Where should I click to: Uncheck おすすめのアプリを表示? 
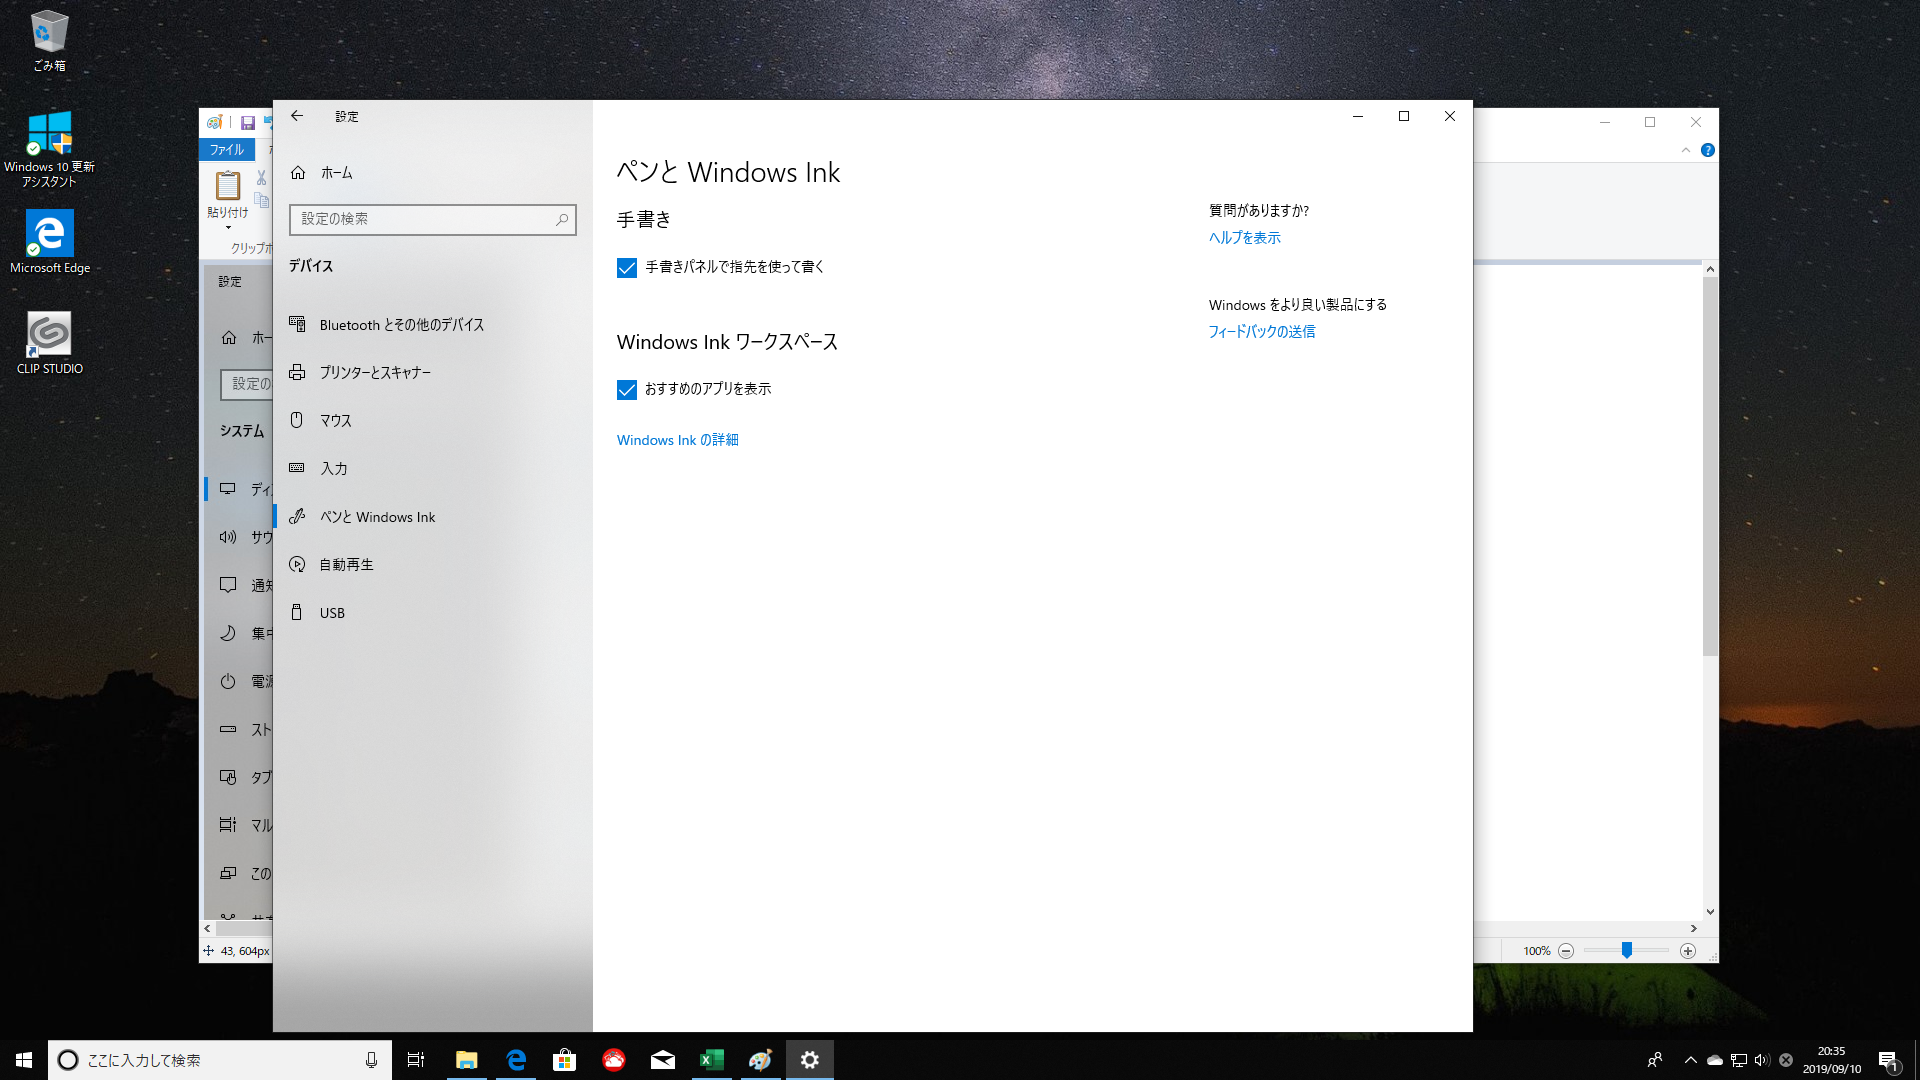coord(627,390)
